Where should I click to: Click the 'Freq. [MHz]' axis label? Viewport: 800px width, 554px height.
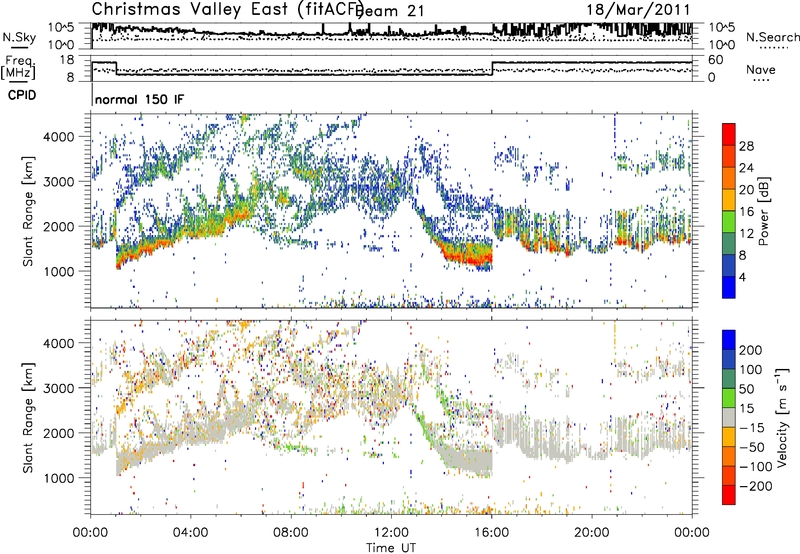click(x=18, y=67)
